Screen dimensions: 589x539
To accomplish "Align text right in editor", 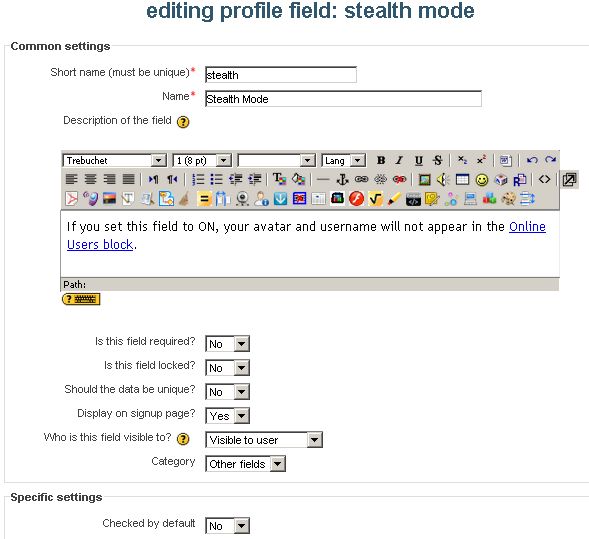I will (x=109, y=179).
